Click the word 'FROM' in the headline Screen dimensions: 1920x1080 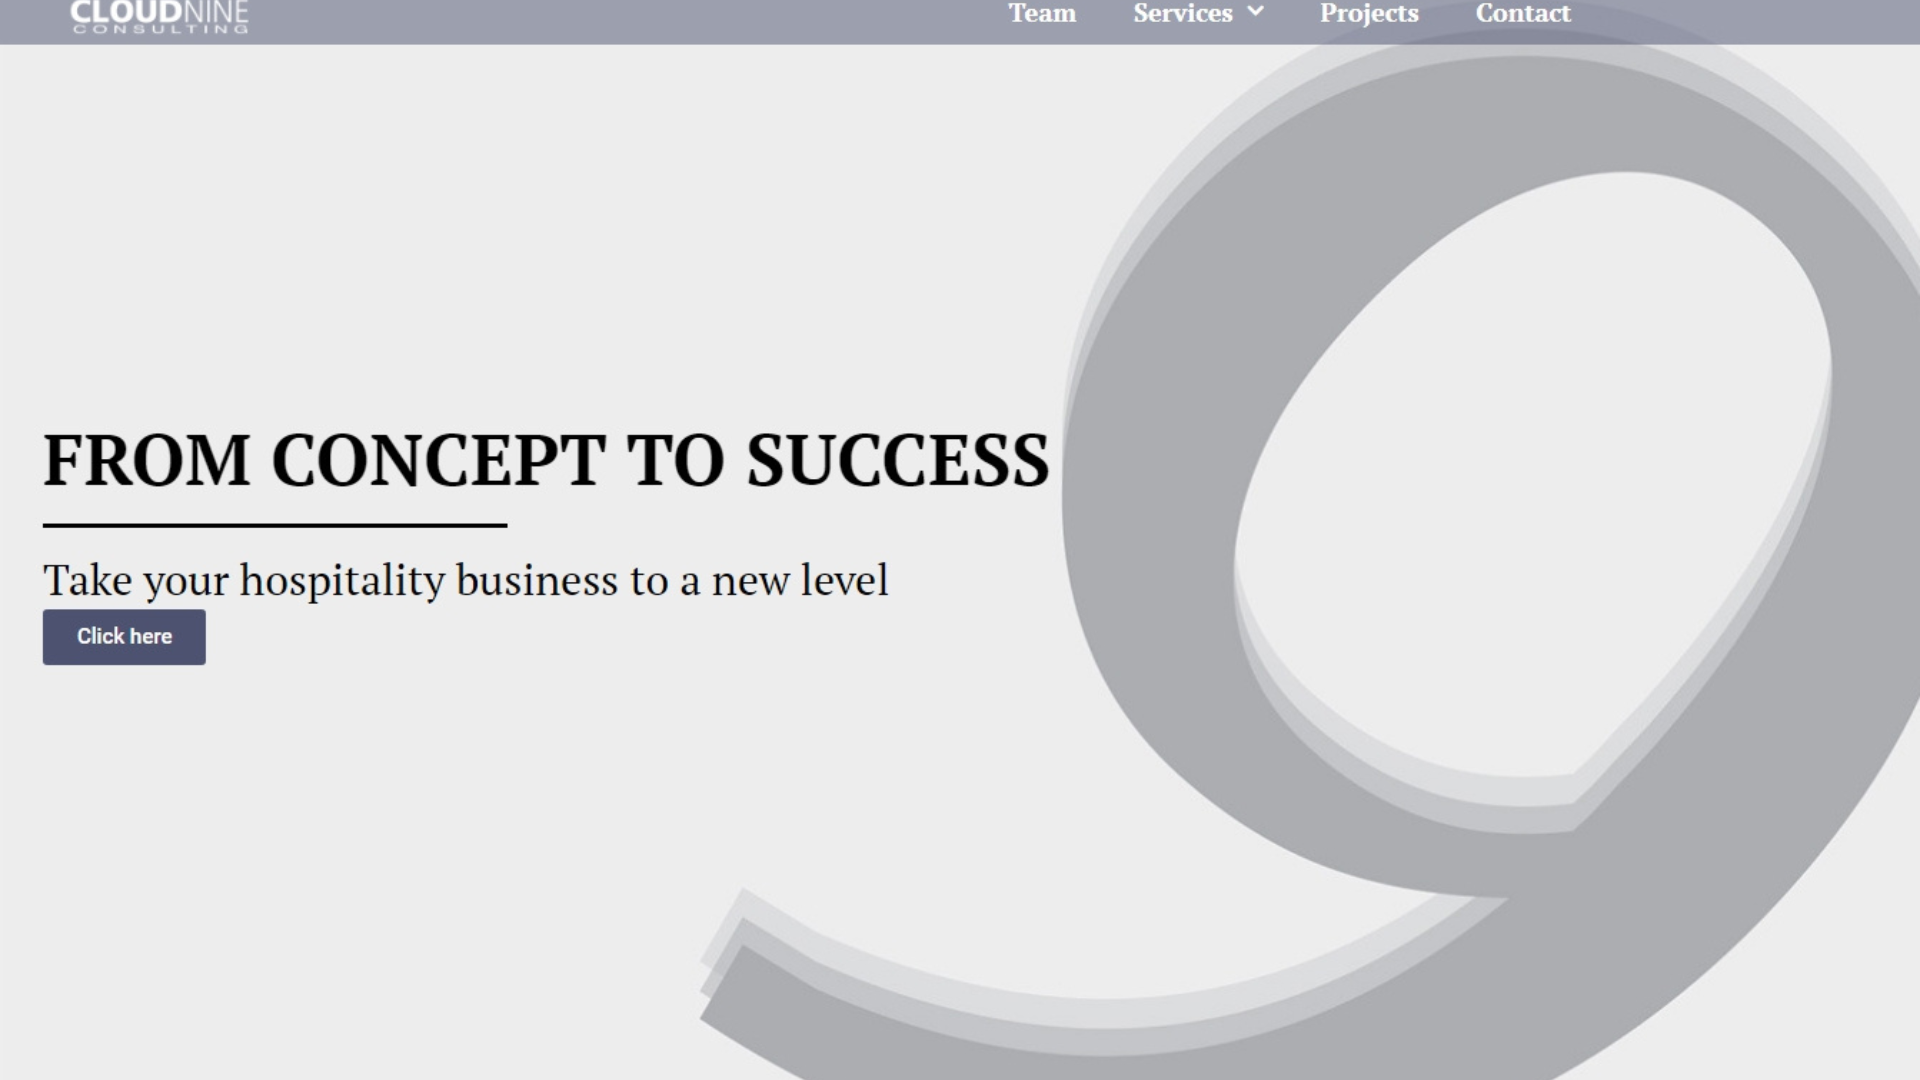pyautogui.click(x=147, y=460)
